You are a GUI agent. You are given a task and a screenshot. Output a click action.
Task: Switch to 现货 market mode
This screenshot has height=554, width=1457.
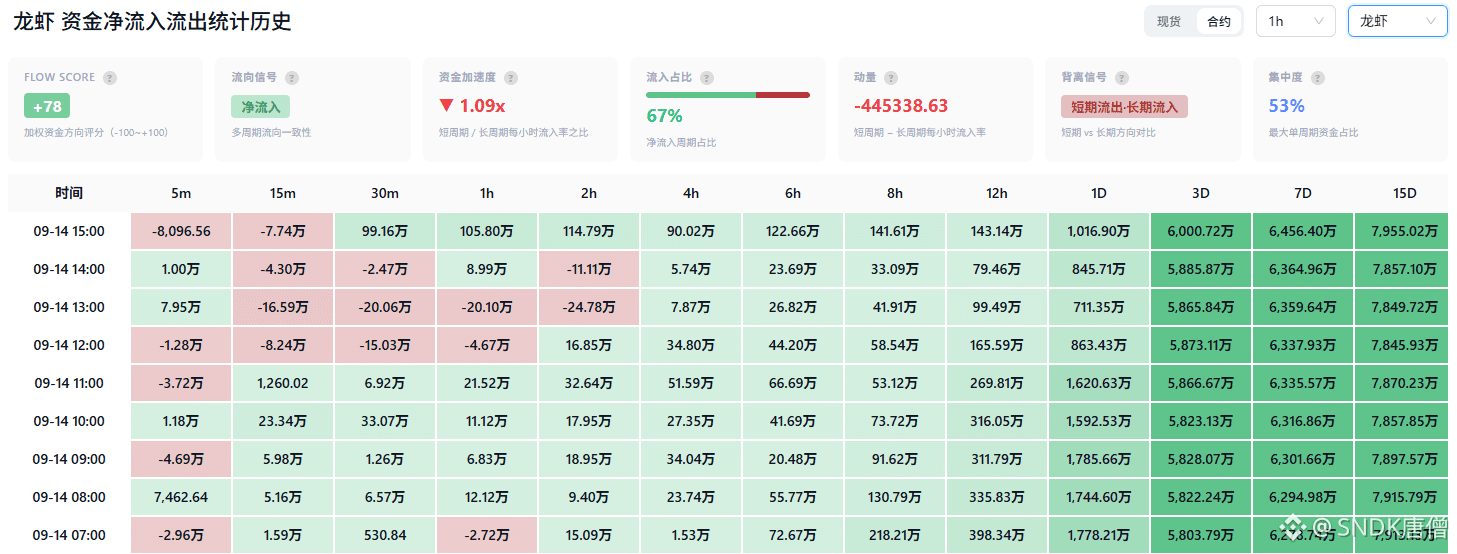tap(1169, 21)
